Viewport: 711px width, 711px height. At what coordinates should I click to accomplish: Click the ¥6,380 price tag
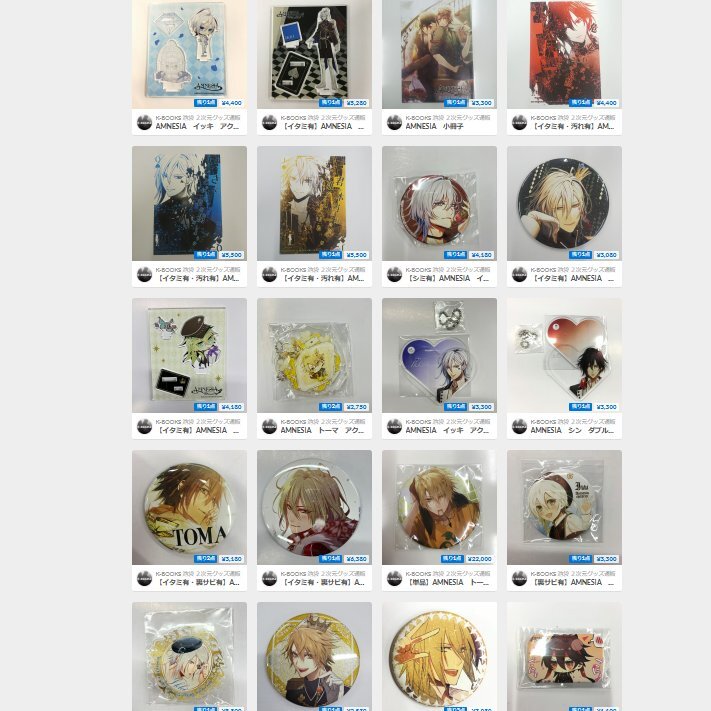pyautogui.click(x=356, y=559)
